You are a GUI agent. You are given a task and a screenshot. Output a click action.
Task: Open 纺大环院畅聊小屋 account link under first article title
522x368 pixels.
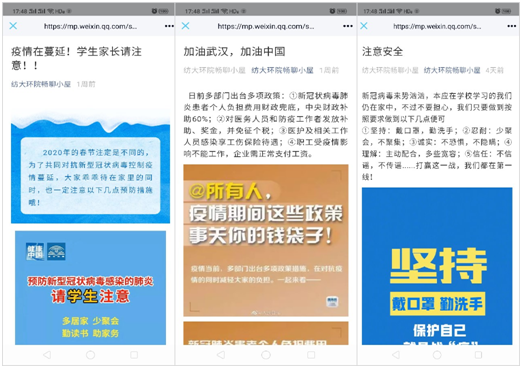pos(41,84)
